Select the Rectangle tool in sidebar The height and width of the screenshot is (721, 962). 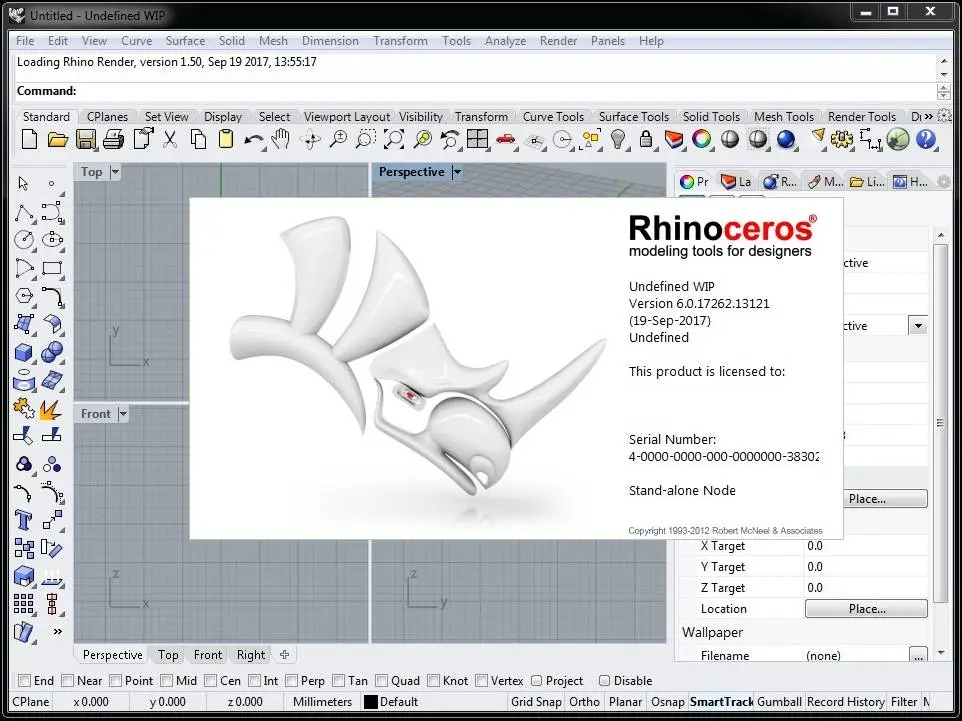tap(52, 268)
